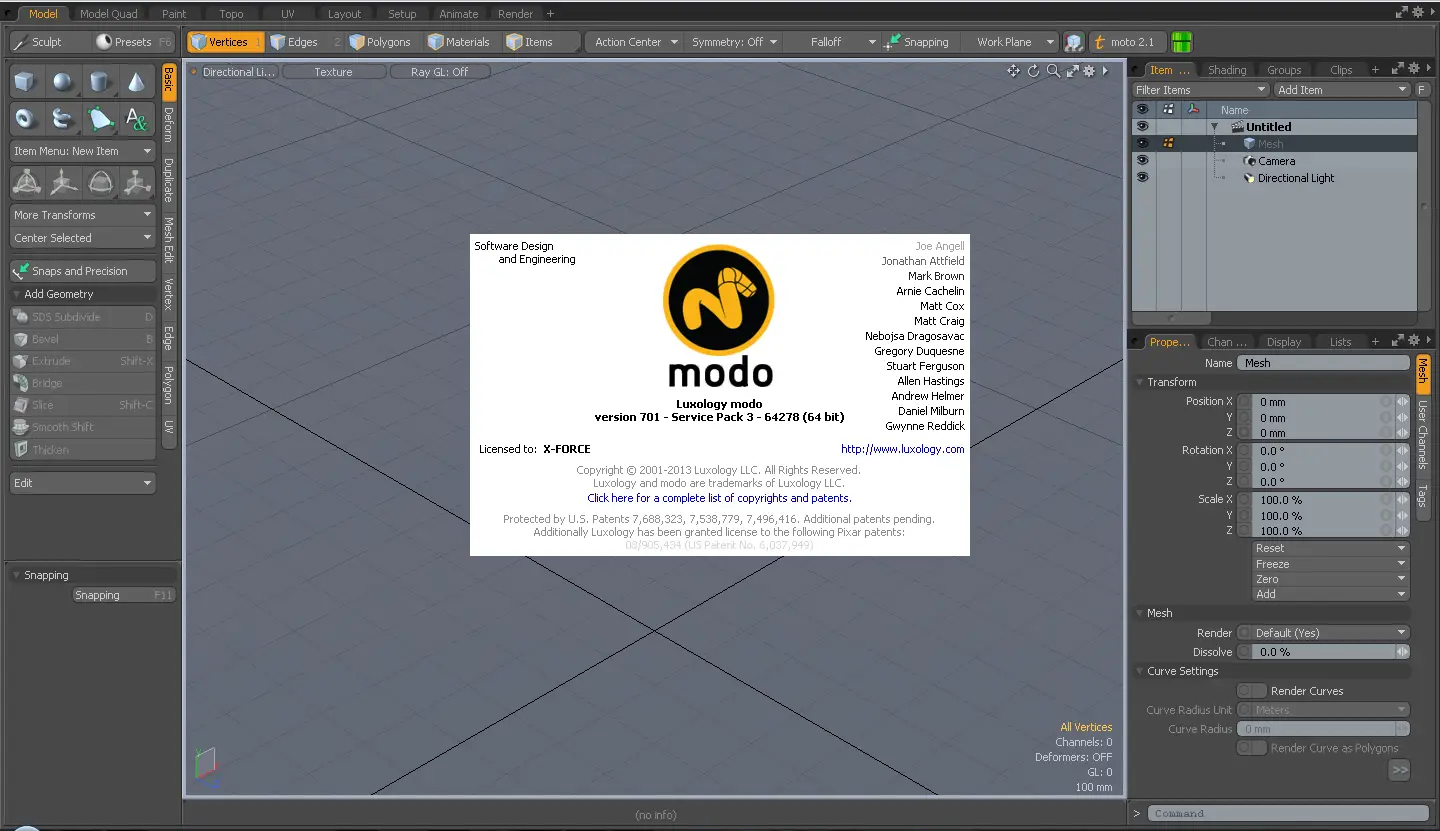This screenshot has width=1440, height=831.
Task: Open Render Default (Yes) dropdown
Action: [x=1323, y=633]
